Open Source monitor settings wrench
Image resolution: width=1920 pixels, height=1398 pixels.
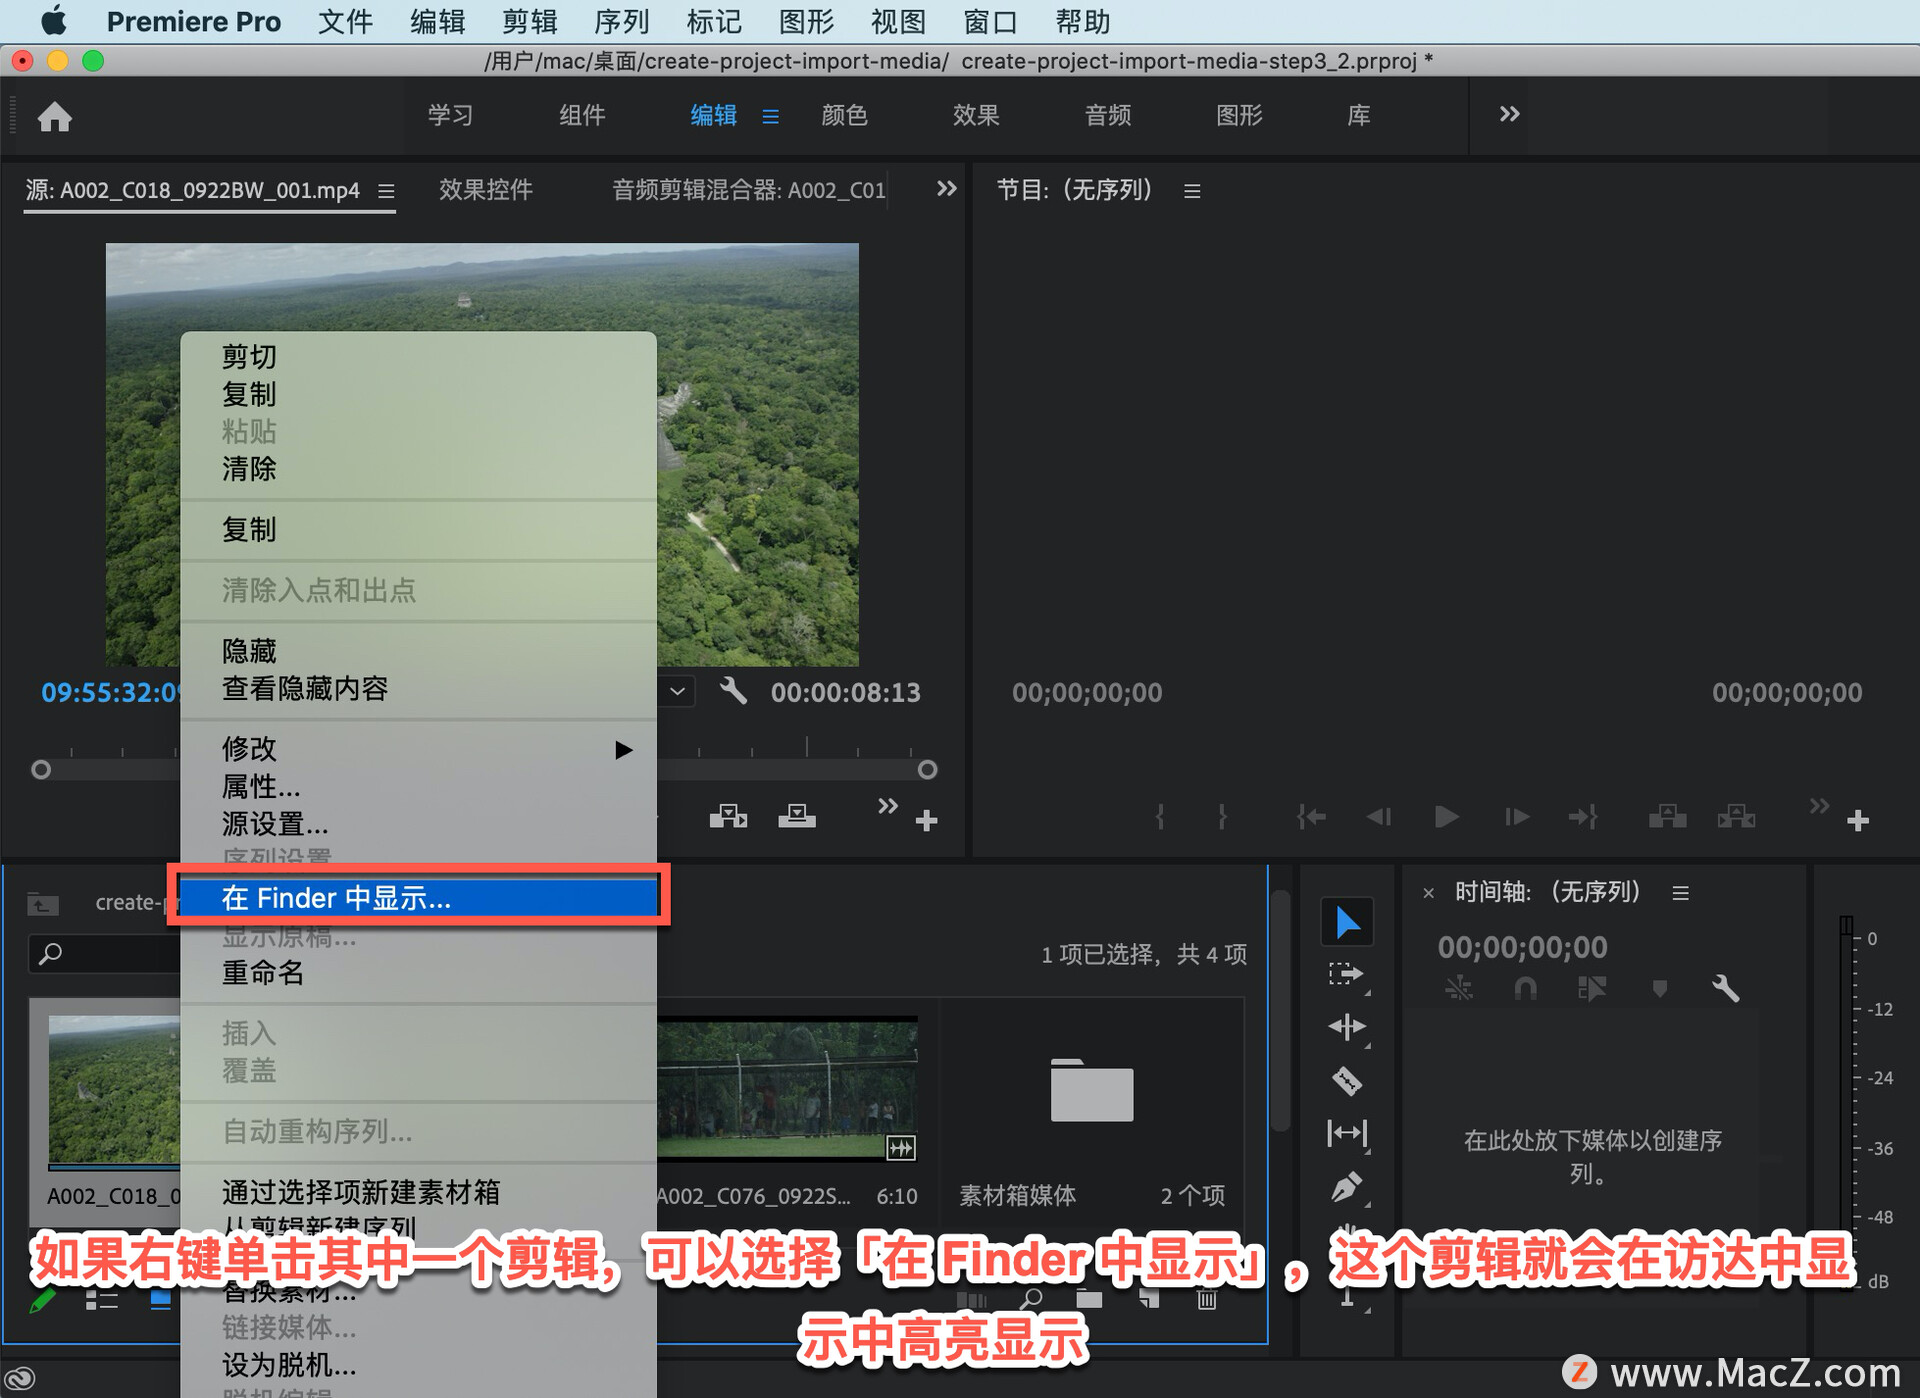(x=733, y=691)
